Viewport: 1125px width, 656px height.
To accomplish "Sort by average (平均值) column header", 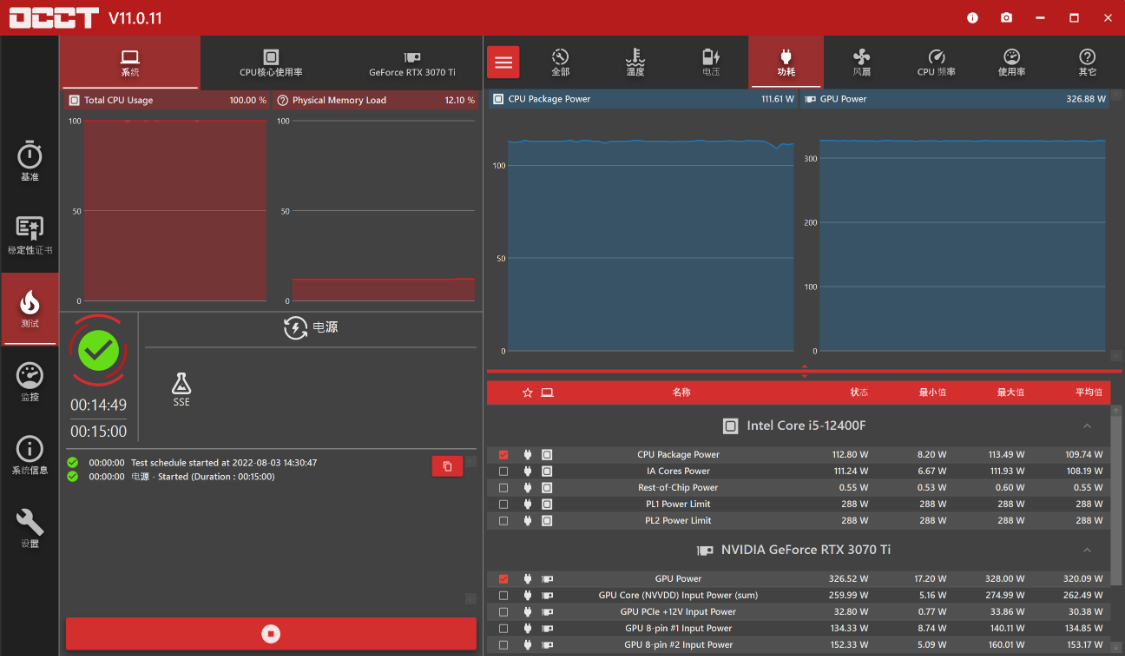I will 1088,392.
